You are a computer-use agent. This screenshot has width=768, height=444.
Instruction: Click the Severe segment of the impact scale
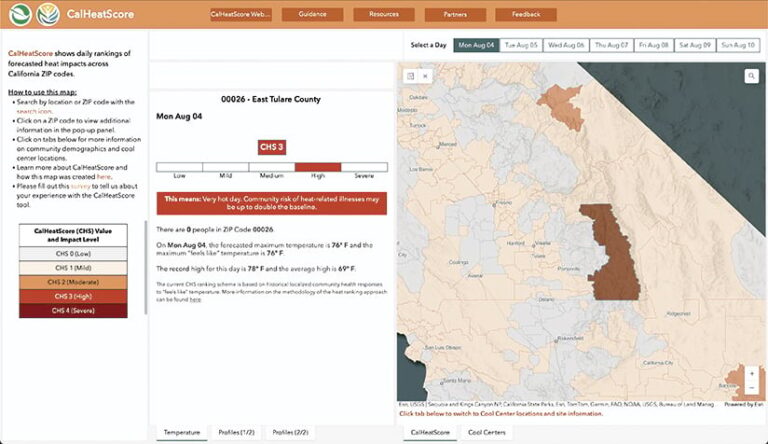364,167
